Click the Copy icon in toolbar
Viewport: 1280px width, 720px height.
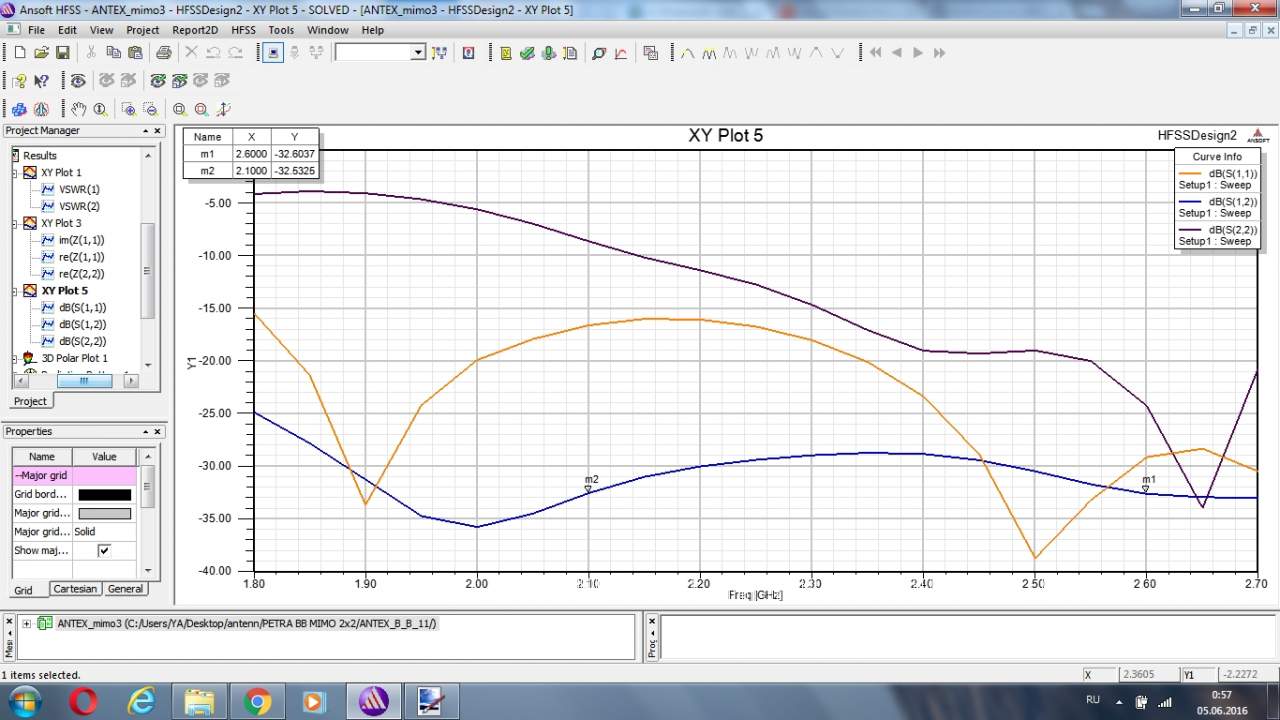click(113, 53)
